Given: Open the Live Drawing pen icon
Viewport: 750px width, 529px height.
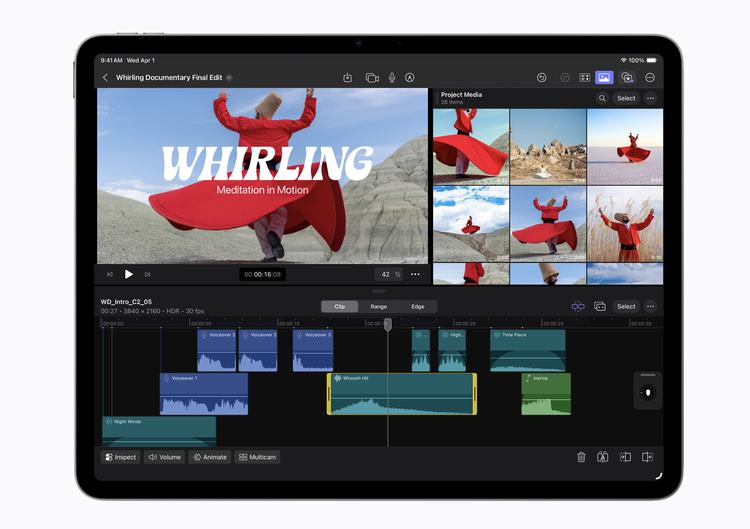Looking at the screenshot, I should point(410,77).
